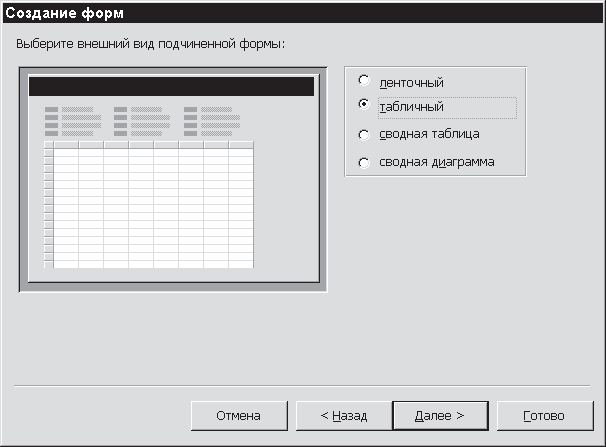The image size is (606, 447).
Task: Click the gray bottom border of the preview frame
Action: (x=172, y=288)
